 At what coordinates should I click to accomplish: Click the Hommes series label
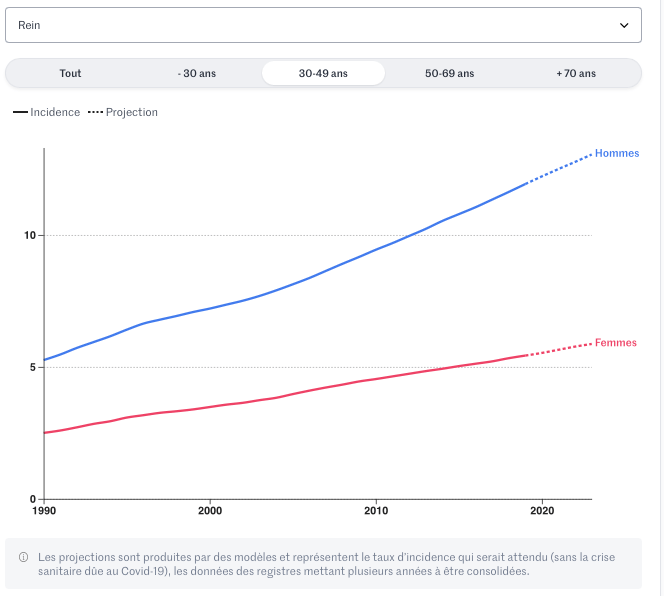(616, 153)
